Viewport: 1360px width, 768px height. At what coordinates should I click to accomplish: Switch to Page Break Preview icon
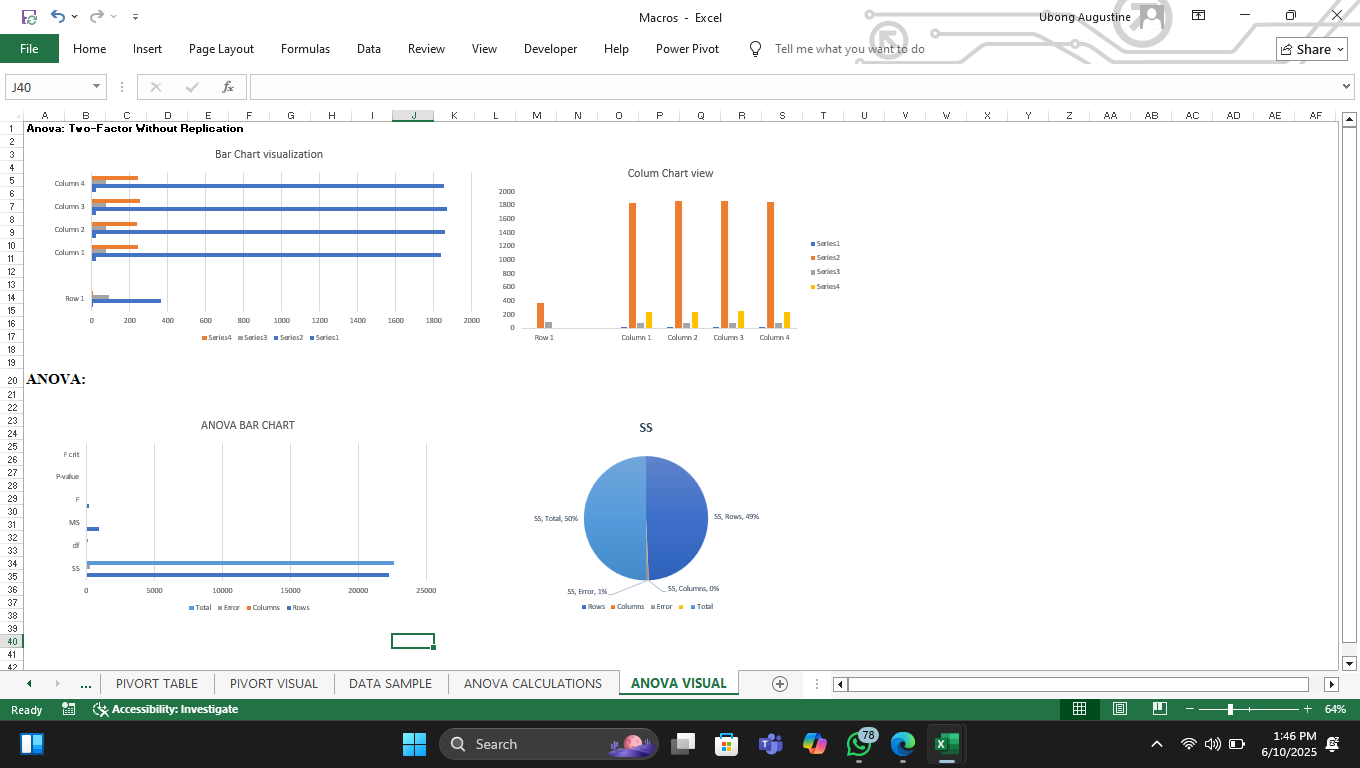1160,709
